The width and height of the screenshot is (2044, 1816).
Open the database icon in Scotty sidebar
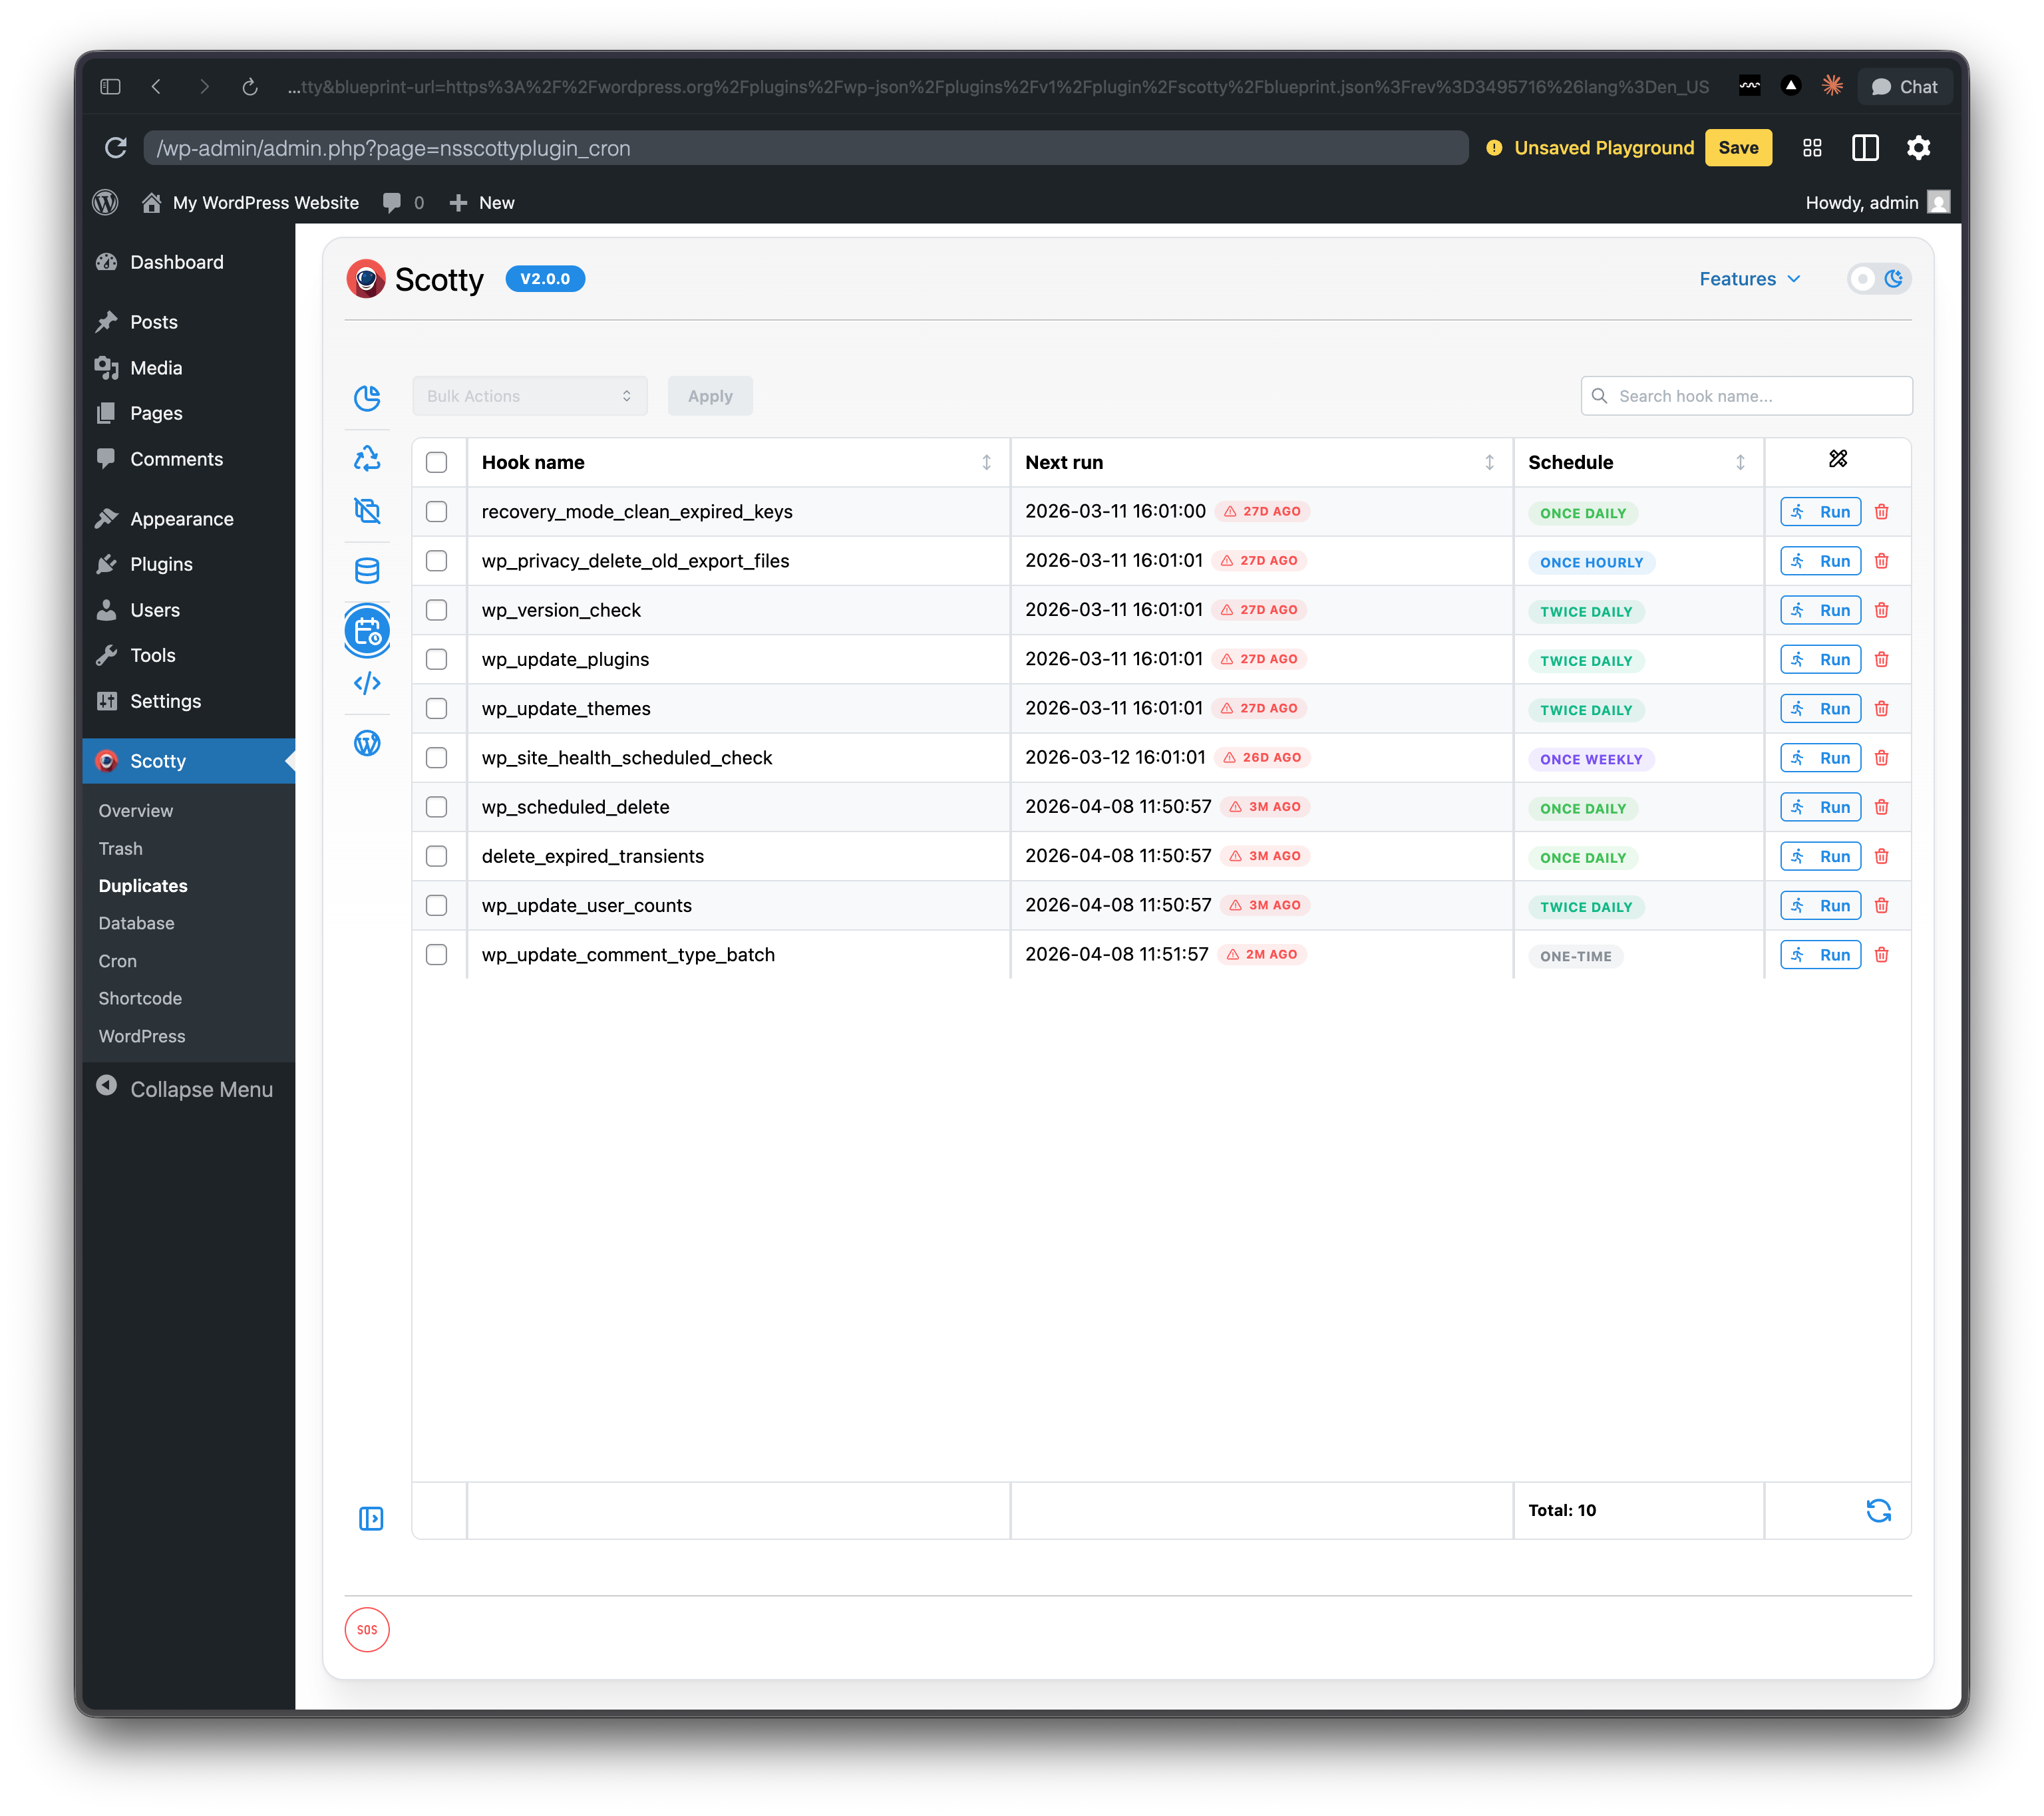pos(367,570)
